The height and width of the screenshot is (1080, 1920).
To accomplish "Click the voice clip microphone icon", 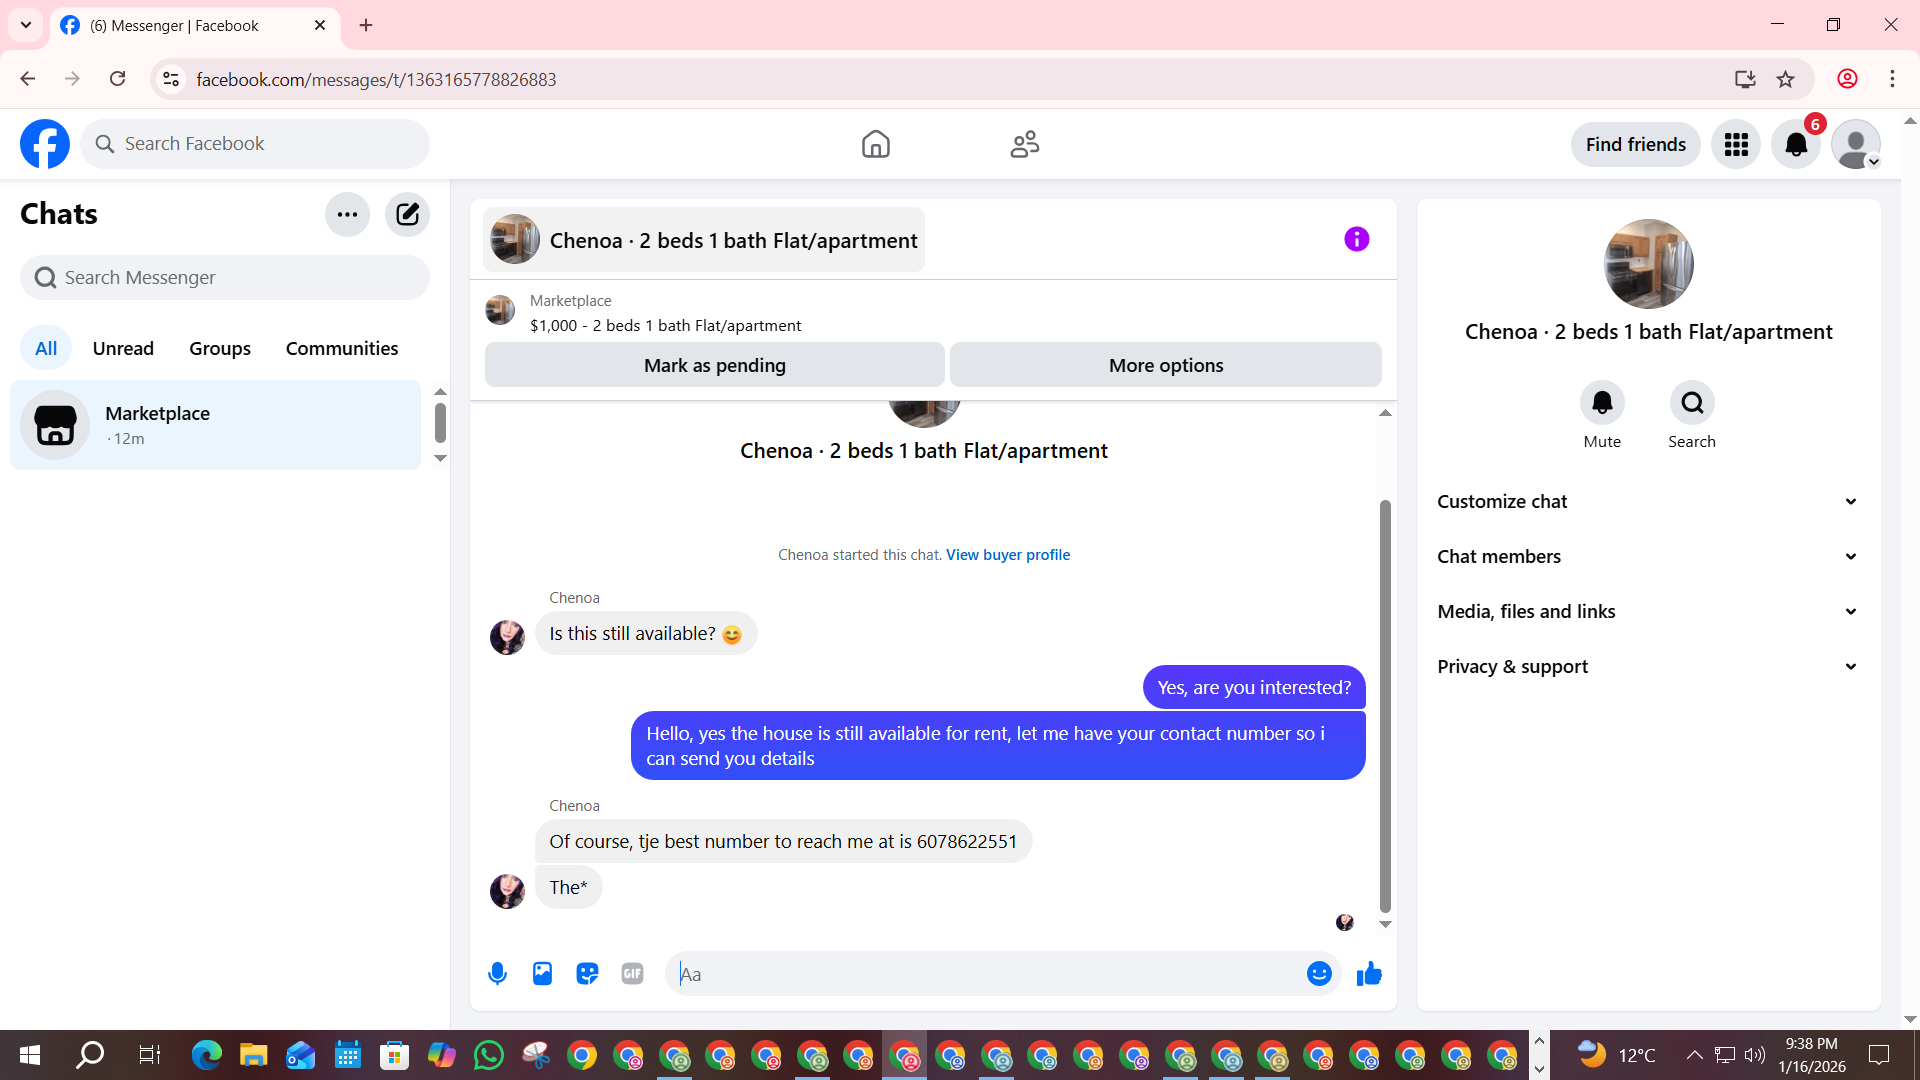I will click(497, 973).
